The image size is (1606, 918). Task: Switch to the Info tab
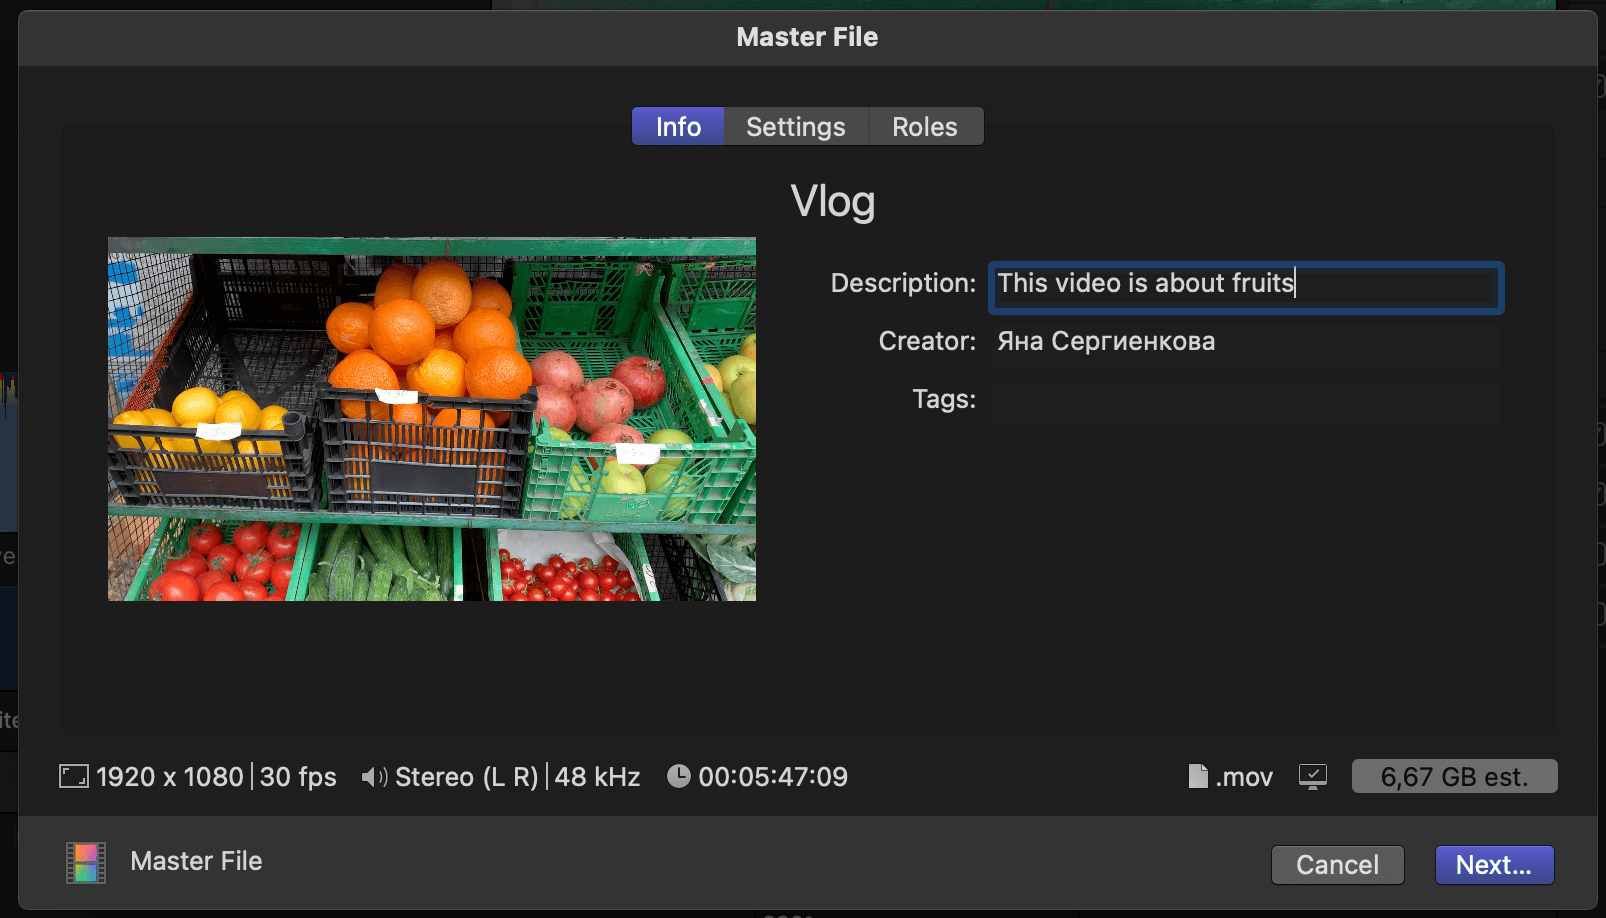coord(678,127)
